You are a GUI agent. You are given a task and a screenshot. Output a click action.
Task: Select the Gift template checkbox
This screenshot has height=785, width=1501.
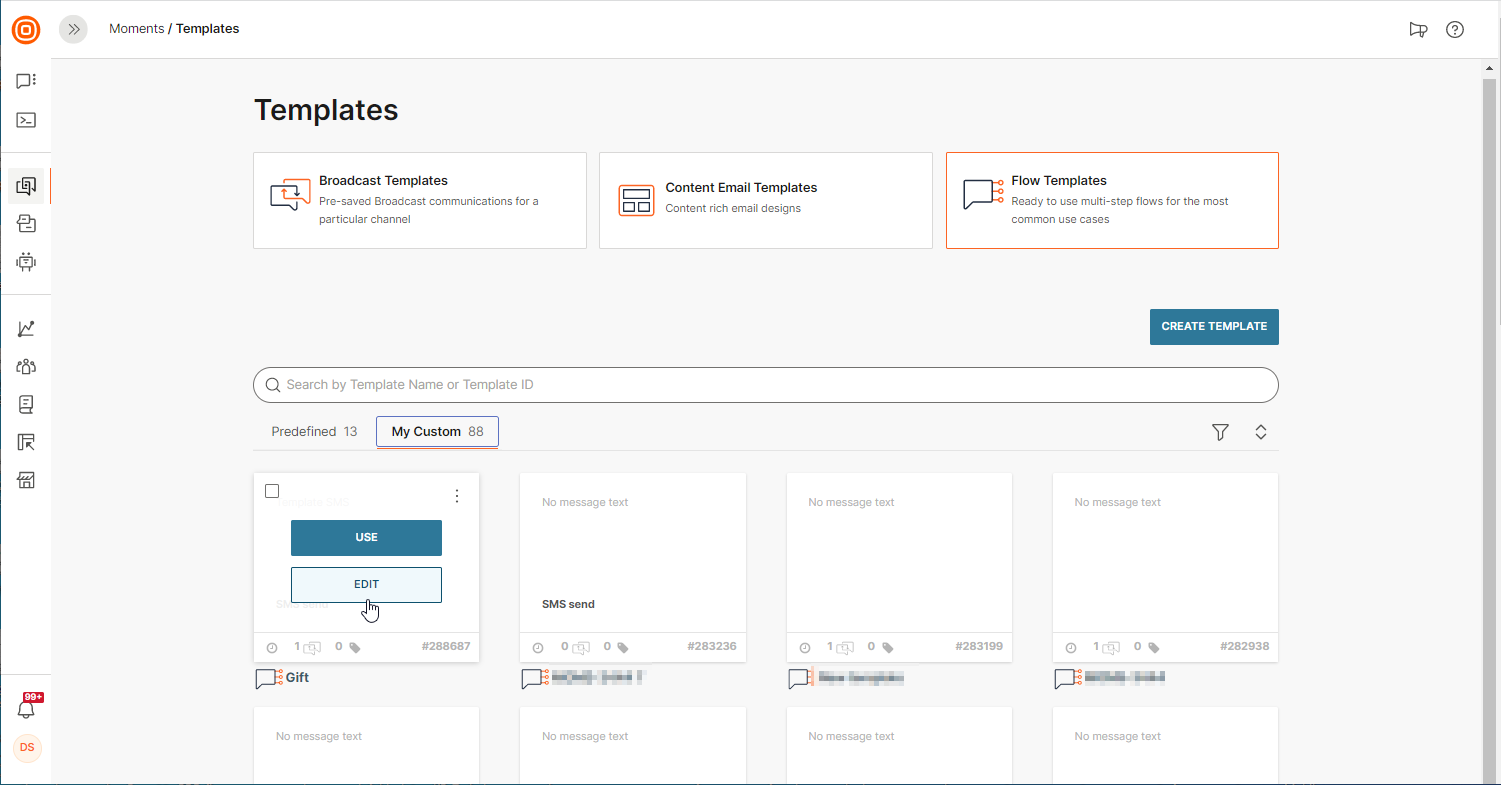click(272, 491)
